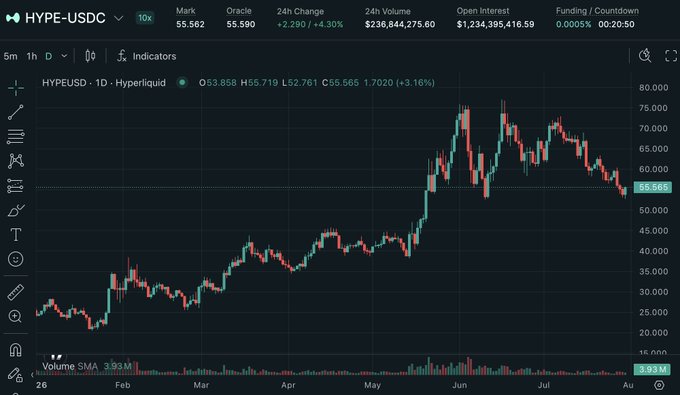Activate the ruler measure tool
The height and width of the screenshot is (395, 680).
coord(16,292)
